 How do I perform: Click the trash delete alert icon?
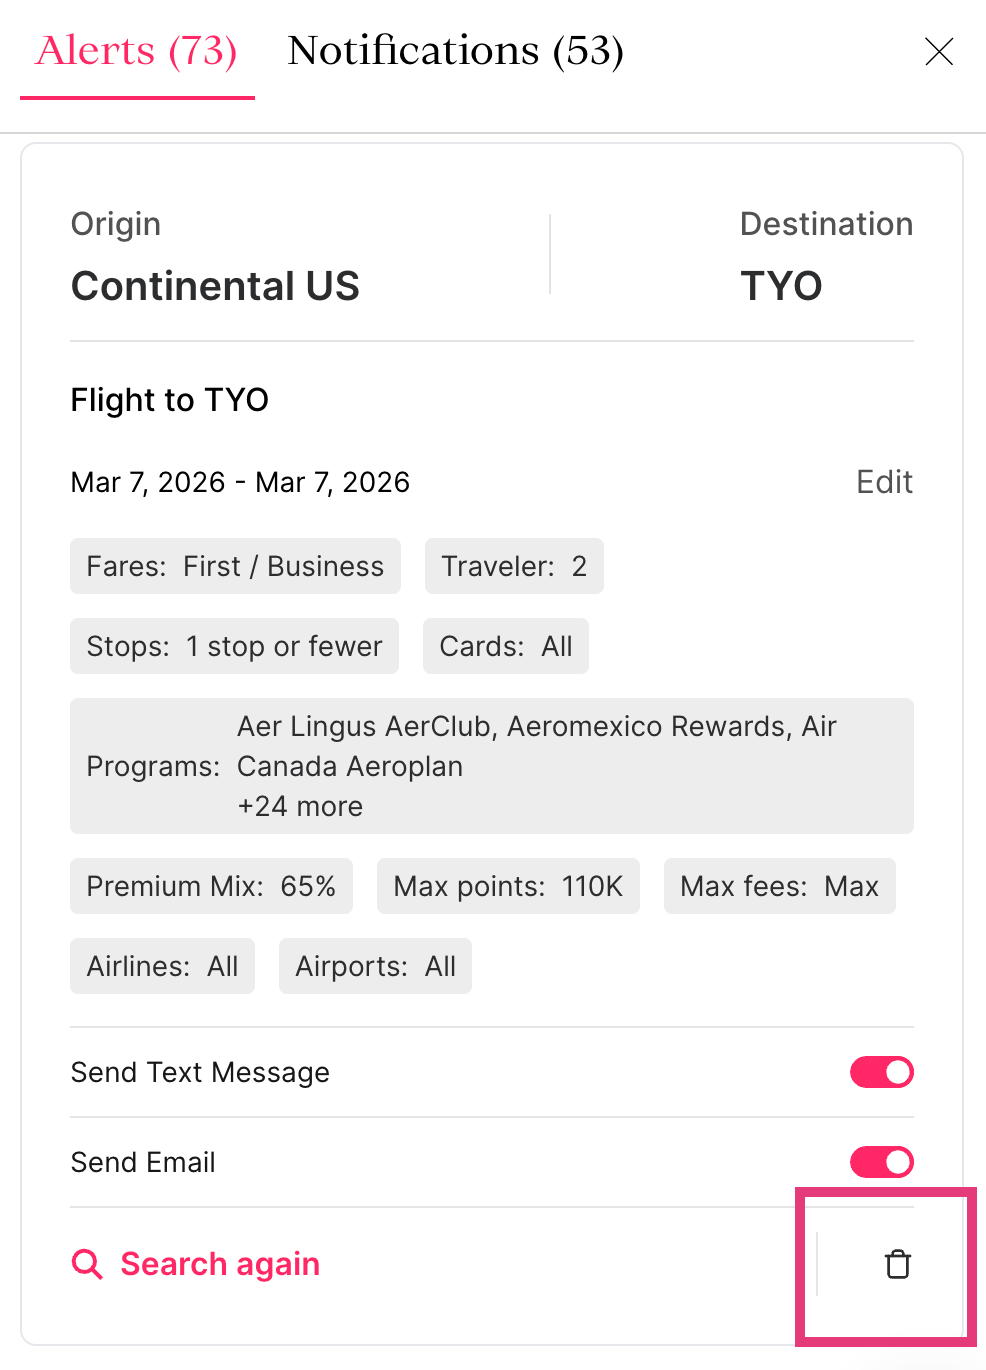[x=898, y=1264]
